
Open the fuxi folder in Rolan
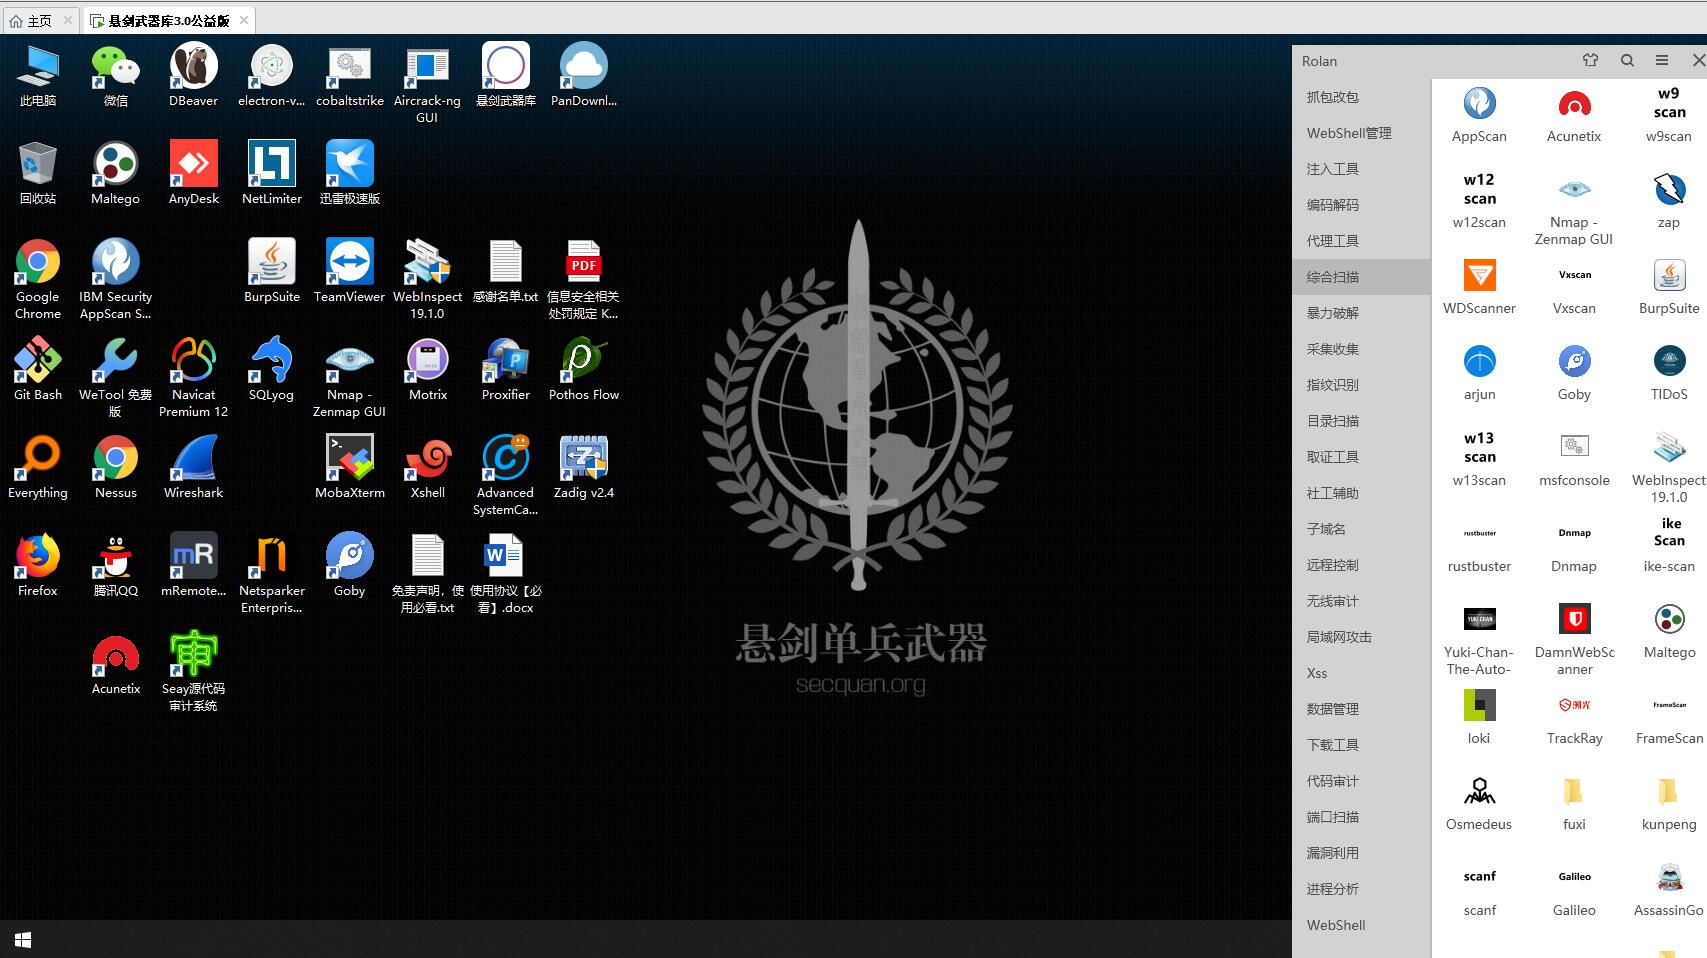[x=1574, y=803]
